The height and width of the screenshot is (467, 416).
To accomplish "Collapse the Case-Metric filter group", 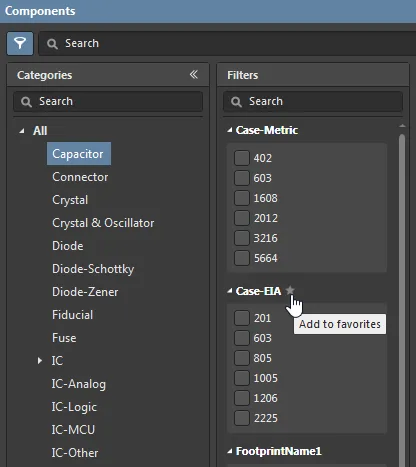I will pos(230,130).
